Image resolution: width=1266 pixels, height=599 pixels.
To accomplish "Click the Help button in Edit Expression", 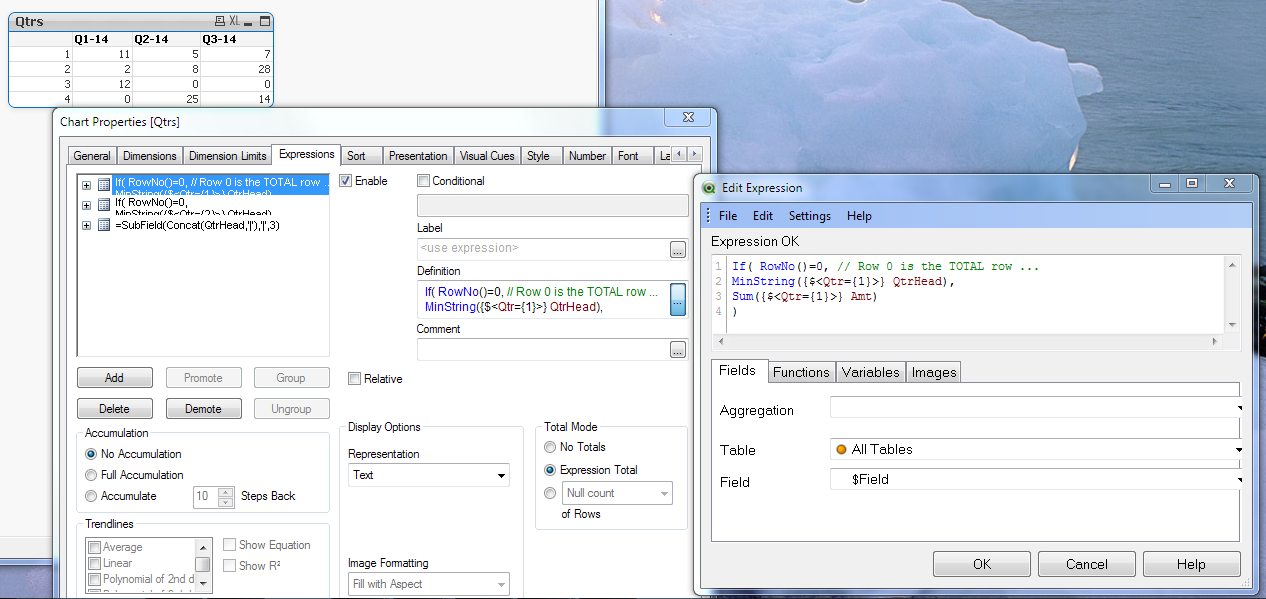I will pyautogui.click(x=1191, y=564).
